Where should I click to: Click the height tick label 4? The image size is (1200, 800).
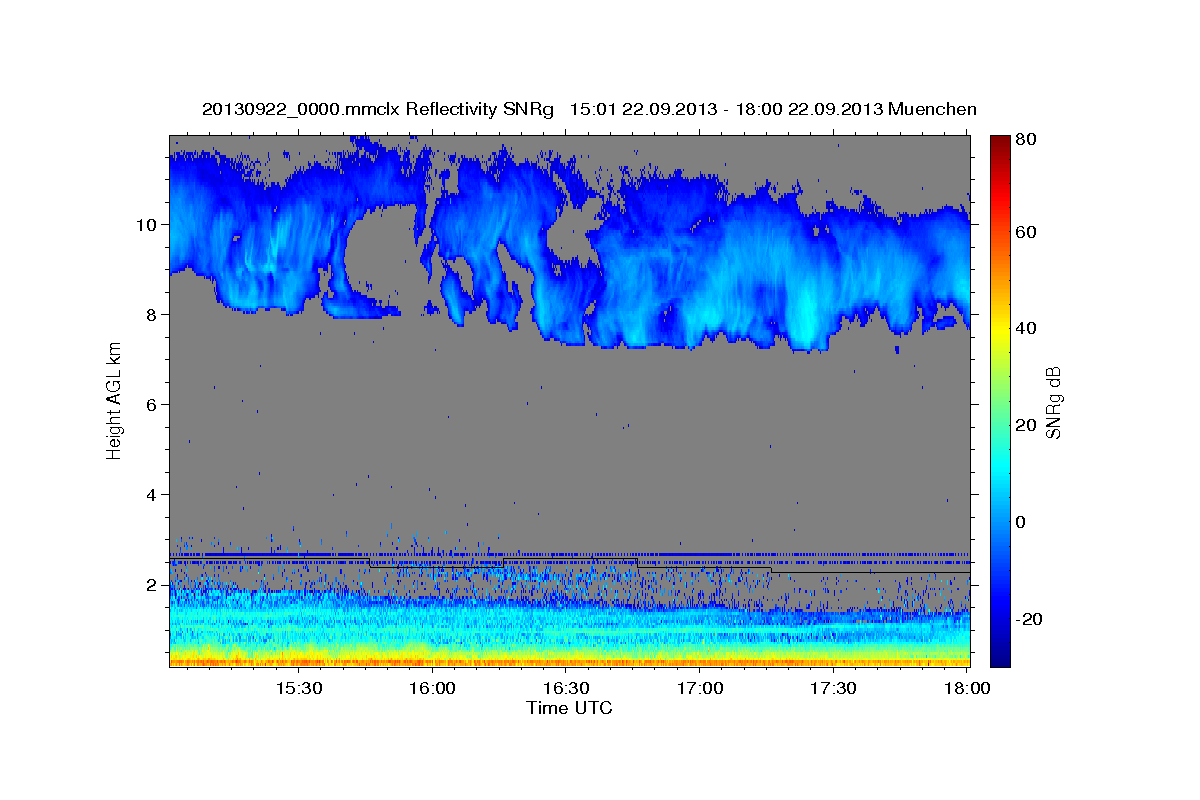[x=152, y=494]
